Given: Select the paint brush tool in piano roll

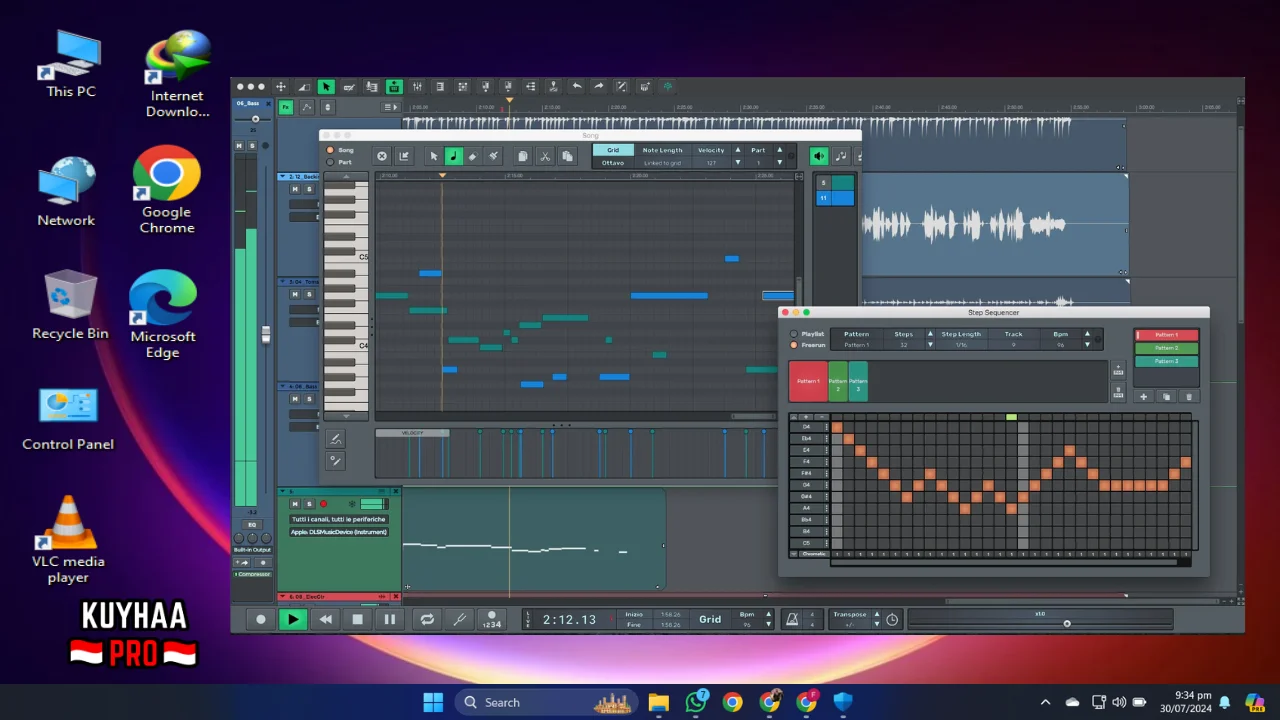Looking at the screenshot, I should pyautogui.click(x=493, y=156).
